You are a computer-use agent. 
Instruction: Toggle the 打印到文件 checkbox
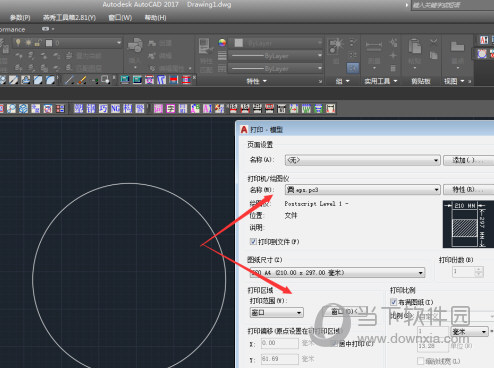(253, 241)
